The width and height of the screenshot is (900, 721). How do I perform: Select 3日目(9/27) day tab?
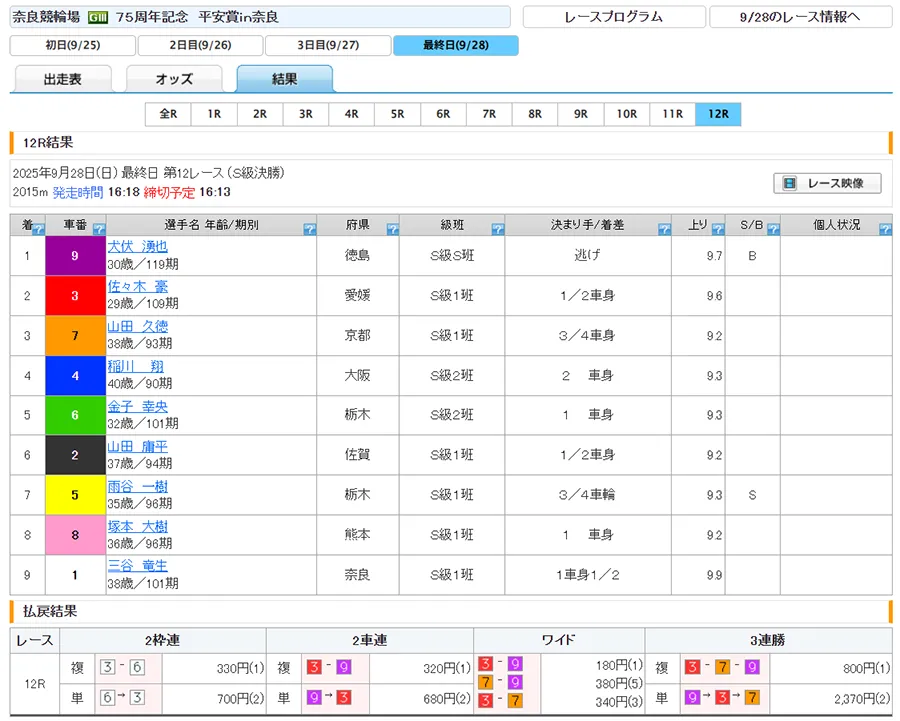pos(328,46)
